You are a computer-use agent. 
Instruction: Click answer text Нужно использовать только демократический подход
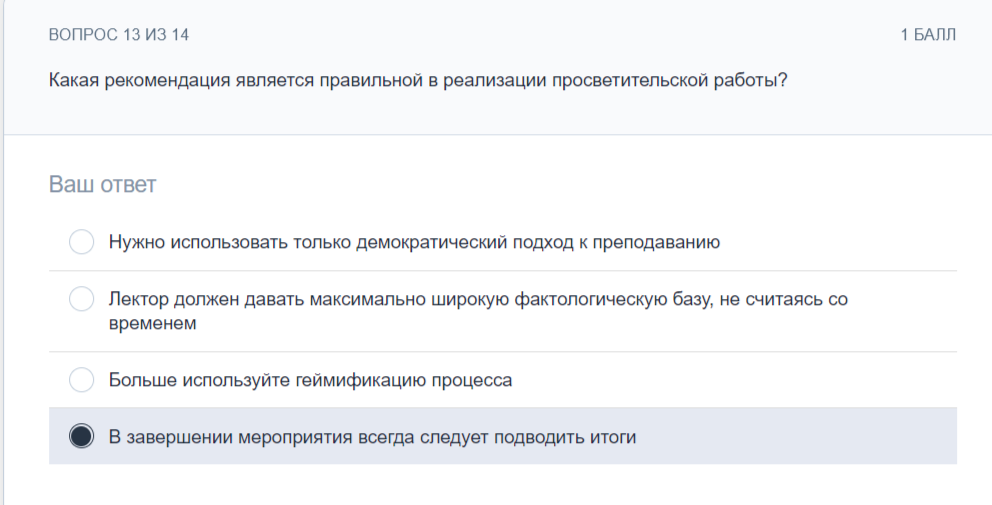414,242
